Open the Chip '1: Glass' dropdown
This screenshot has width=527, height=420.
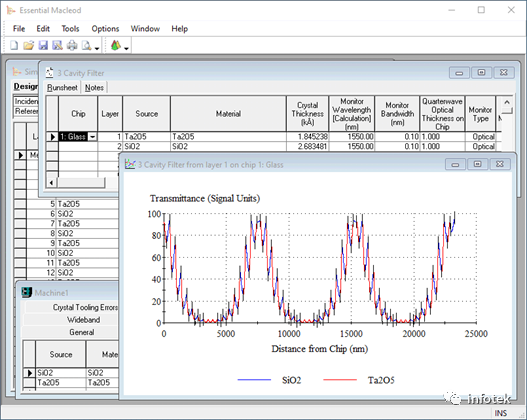pyautogui.click(x=92, y=137)
